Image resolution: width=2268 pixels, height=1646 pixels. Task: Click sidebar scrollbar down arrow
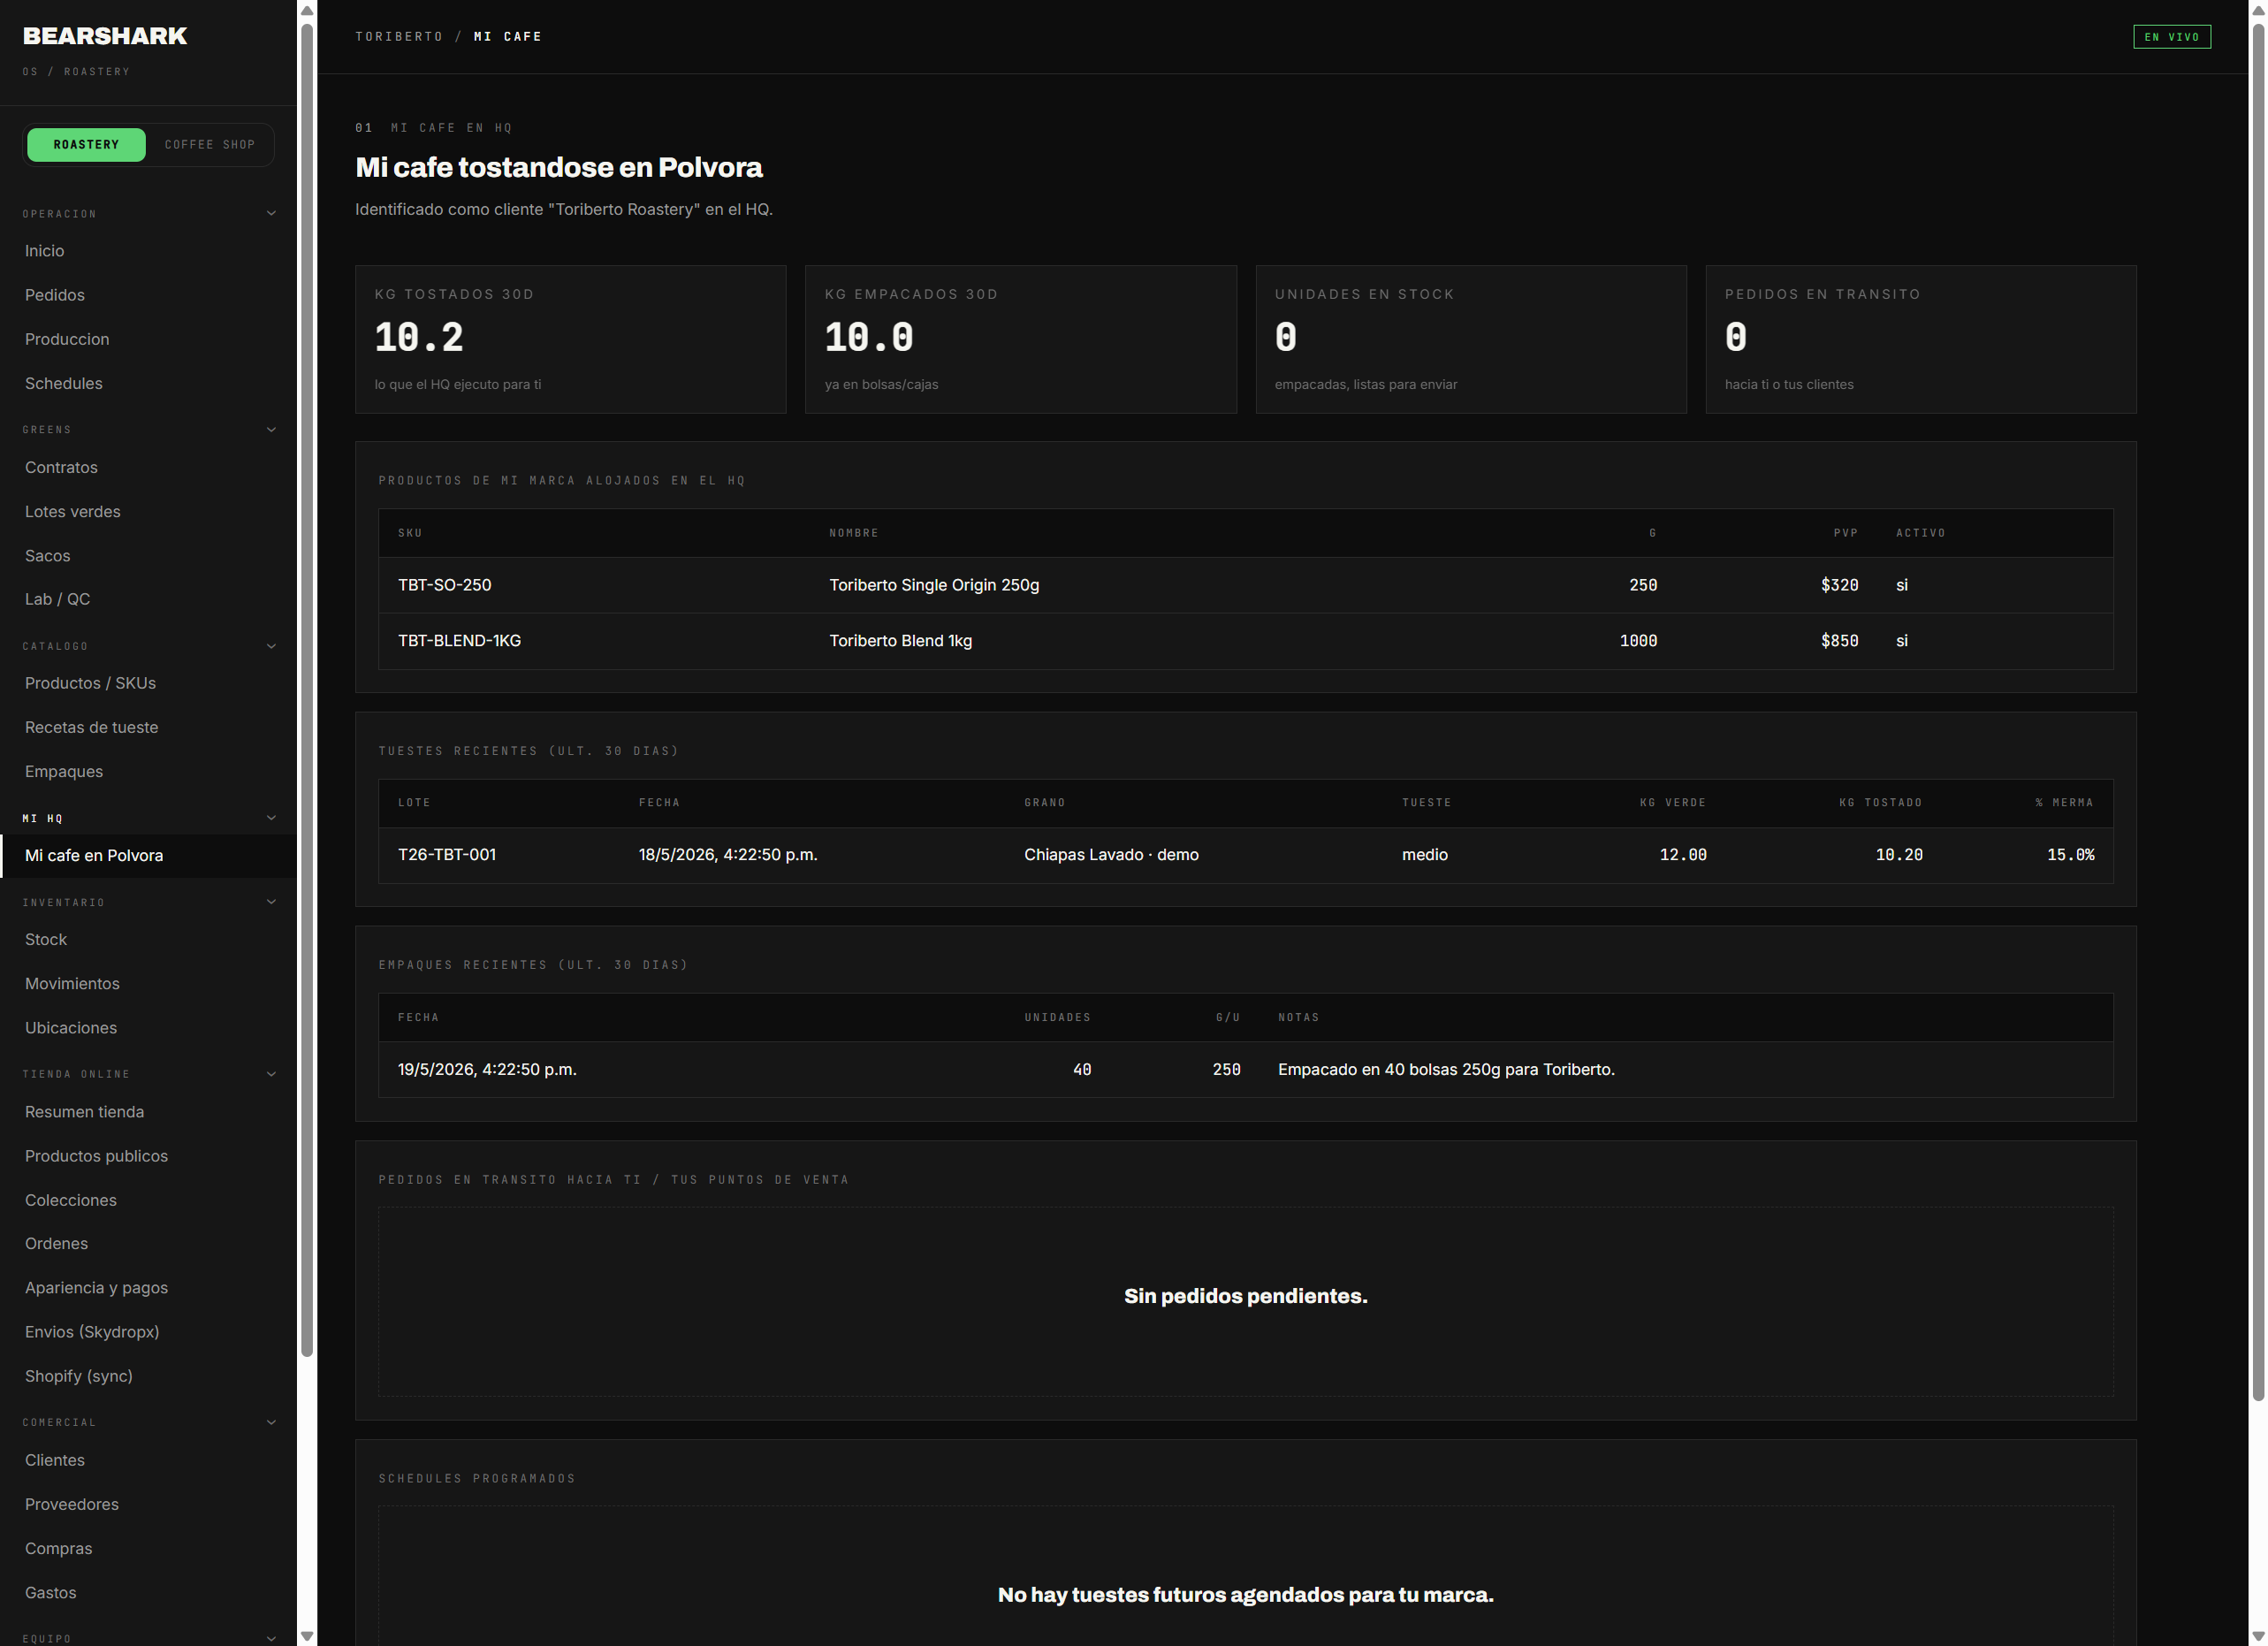click(307, 1637)
